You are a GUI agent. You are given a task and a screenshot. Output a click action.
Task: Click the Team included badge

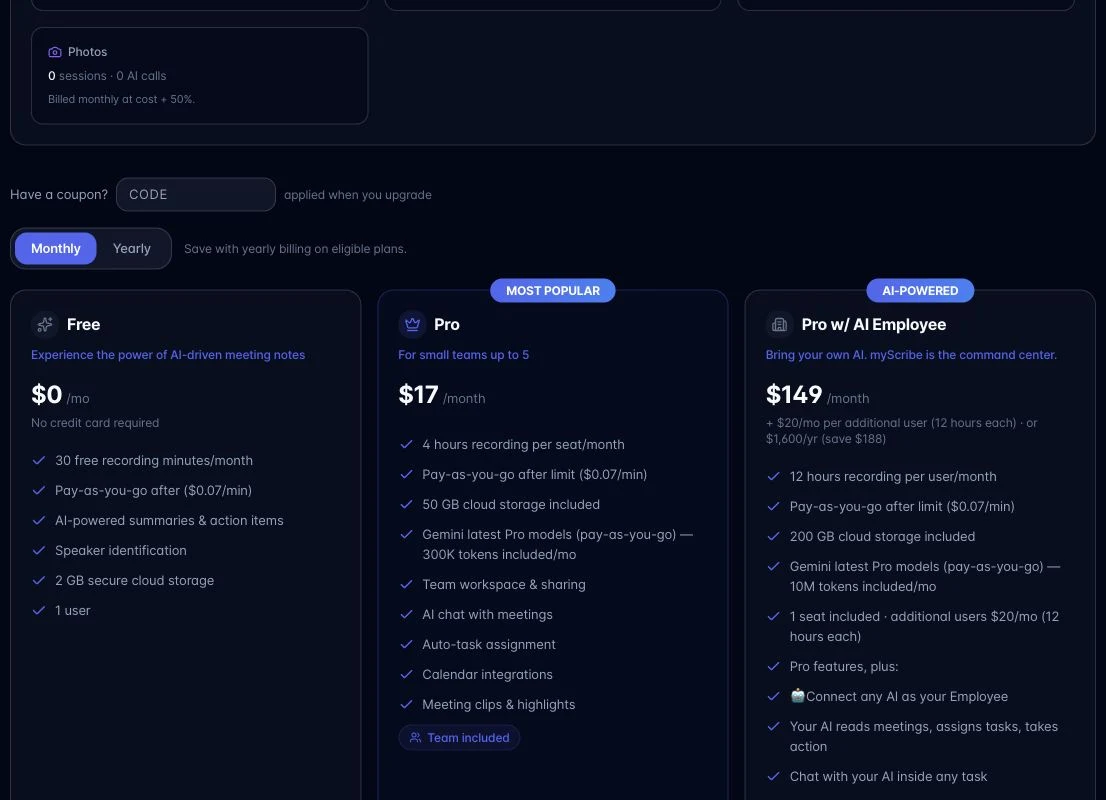click(x=459, y=737)
